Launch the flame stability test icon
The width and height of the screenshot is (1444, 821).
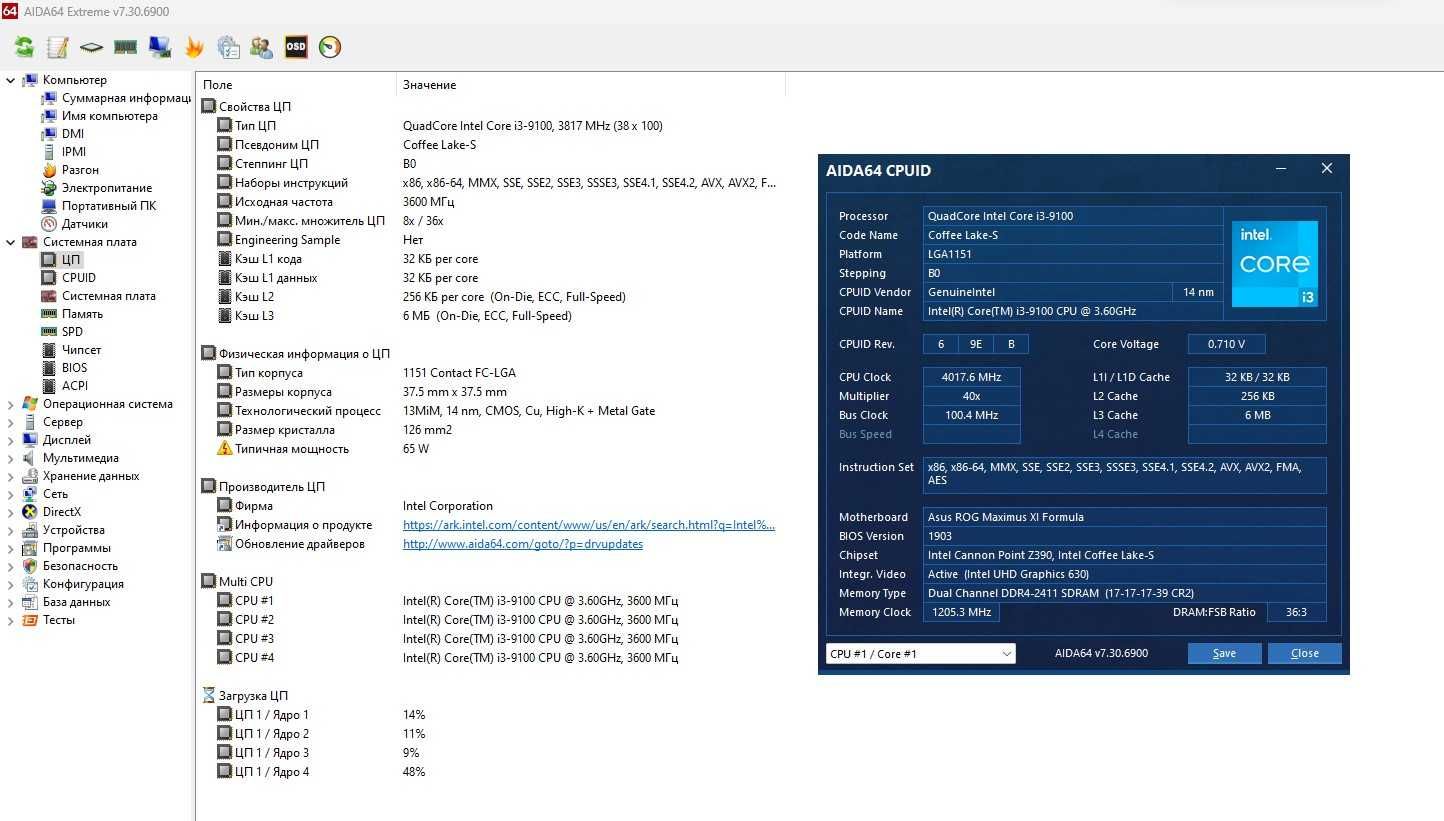click(x=194, y=47)
